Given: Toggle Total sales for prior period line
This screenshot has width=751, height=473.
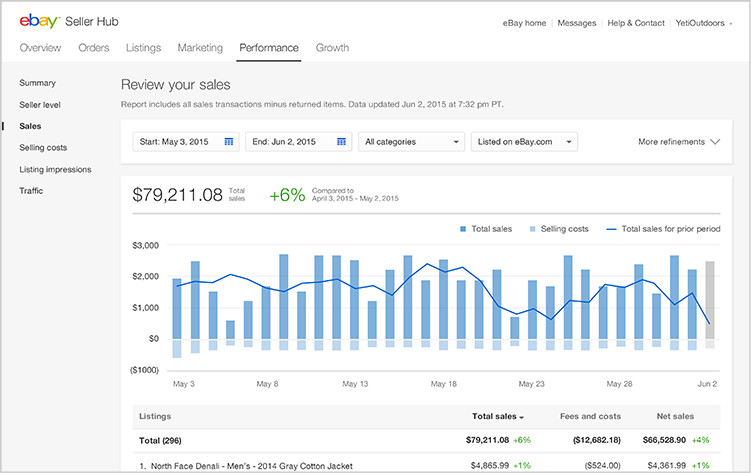Looking at the screenshot, I should 663,229.
